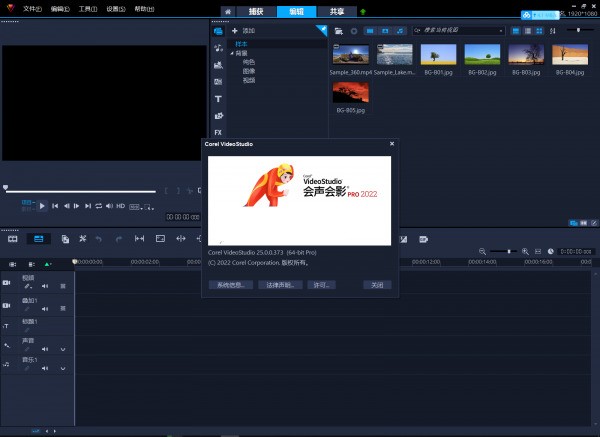Click the 系统信息 button in dialog
The height and width of the screenshot is (437, 600).
pos(229,285)
